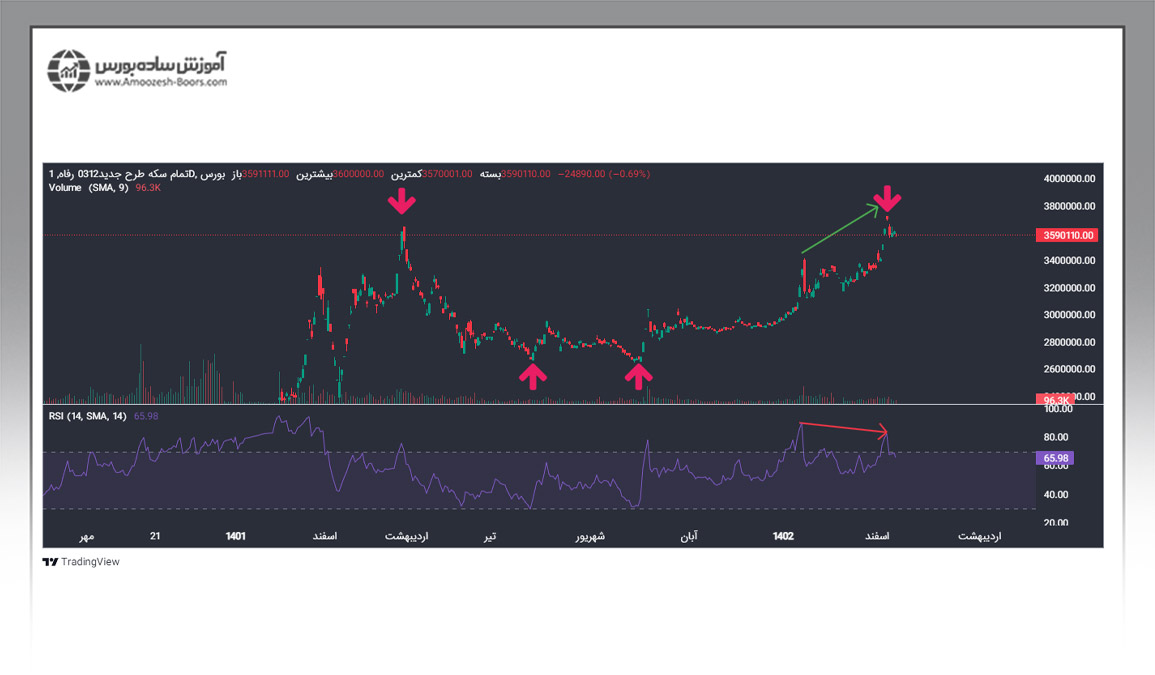Click the 1401 label on the time axis
This screenshot has height=675, width=1155.
[x=235, y=536]
